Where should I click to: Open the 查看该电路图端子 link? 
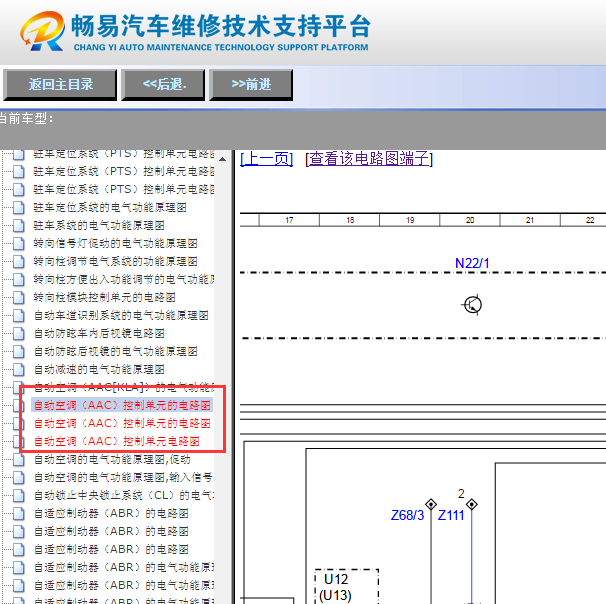point(369,159)
